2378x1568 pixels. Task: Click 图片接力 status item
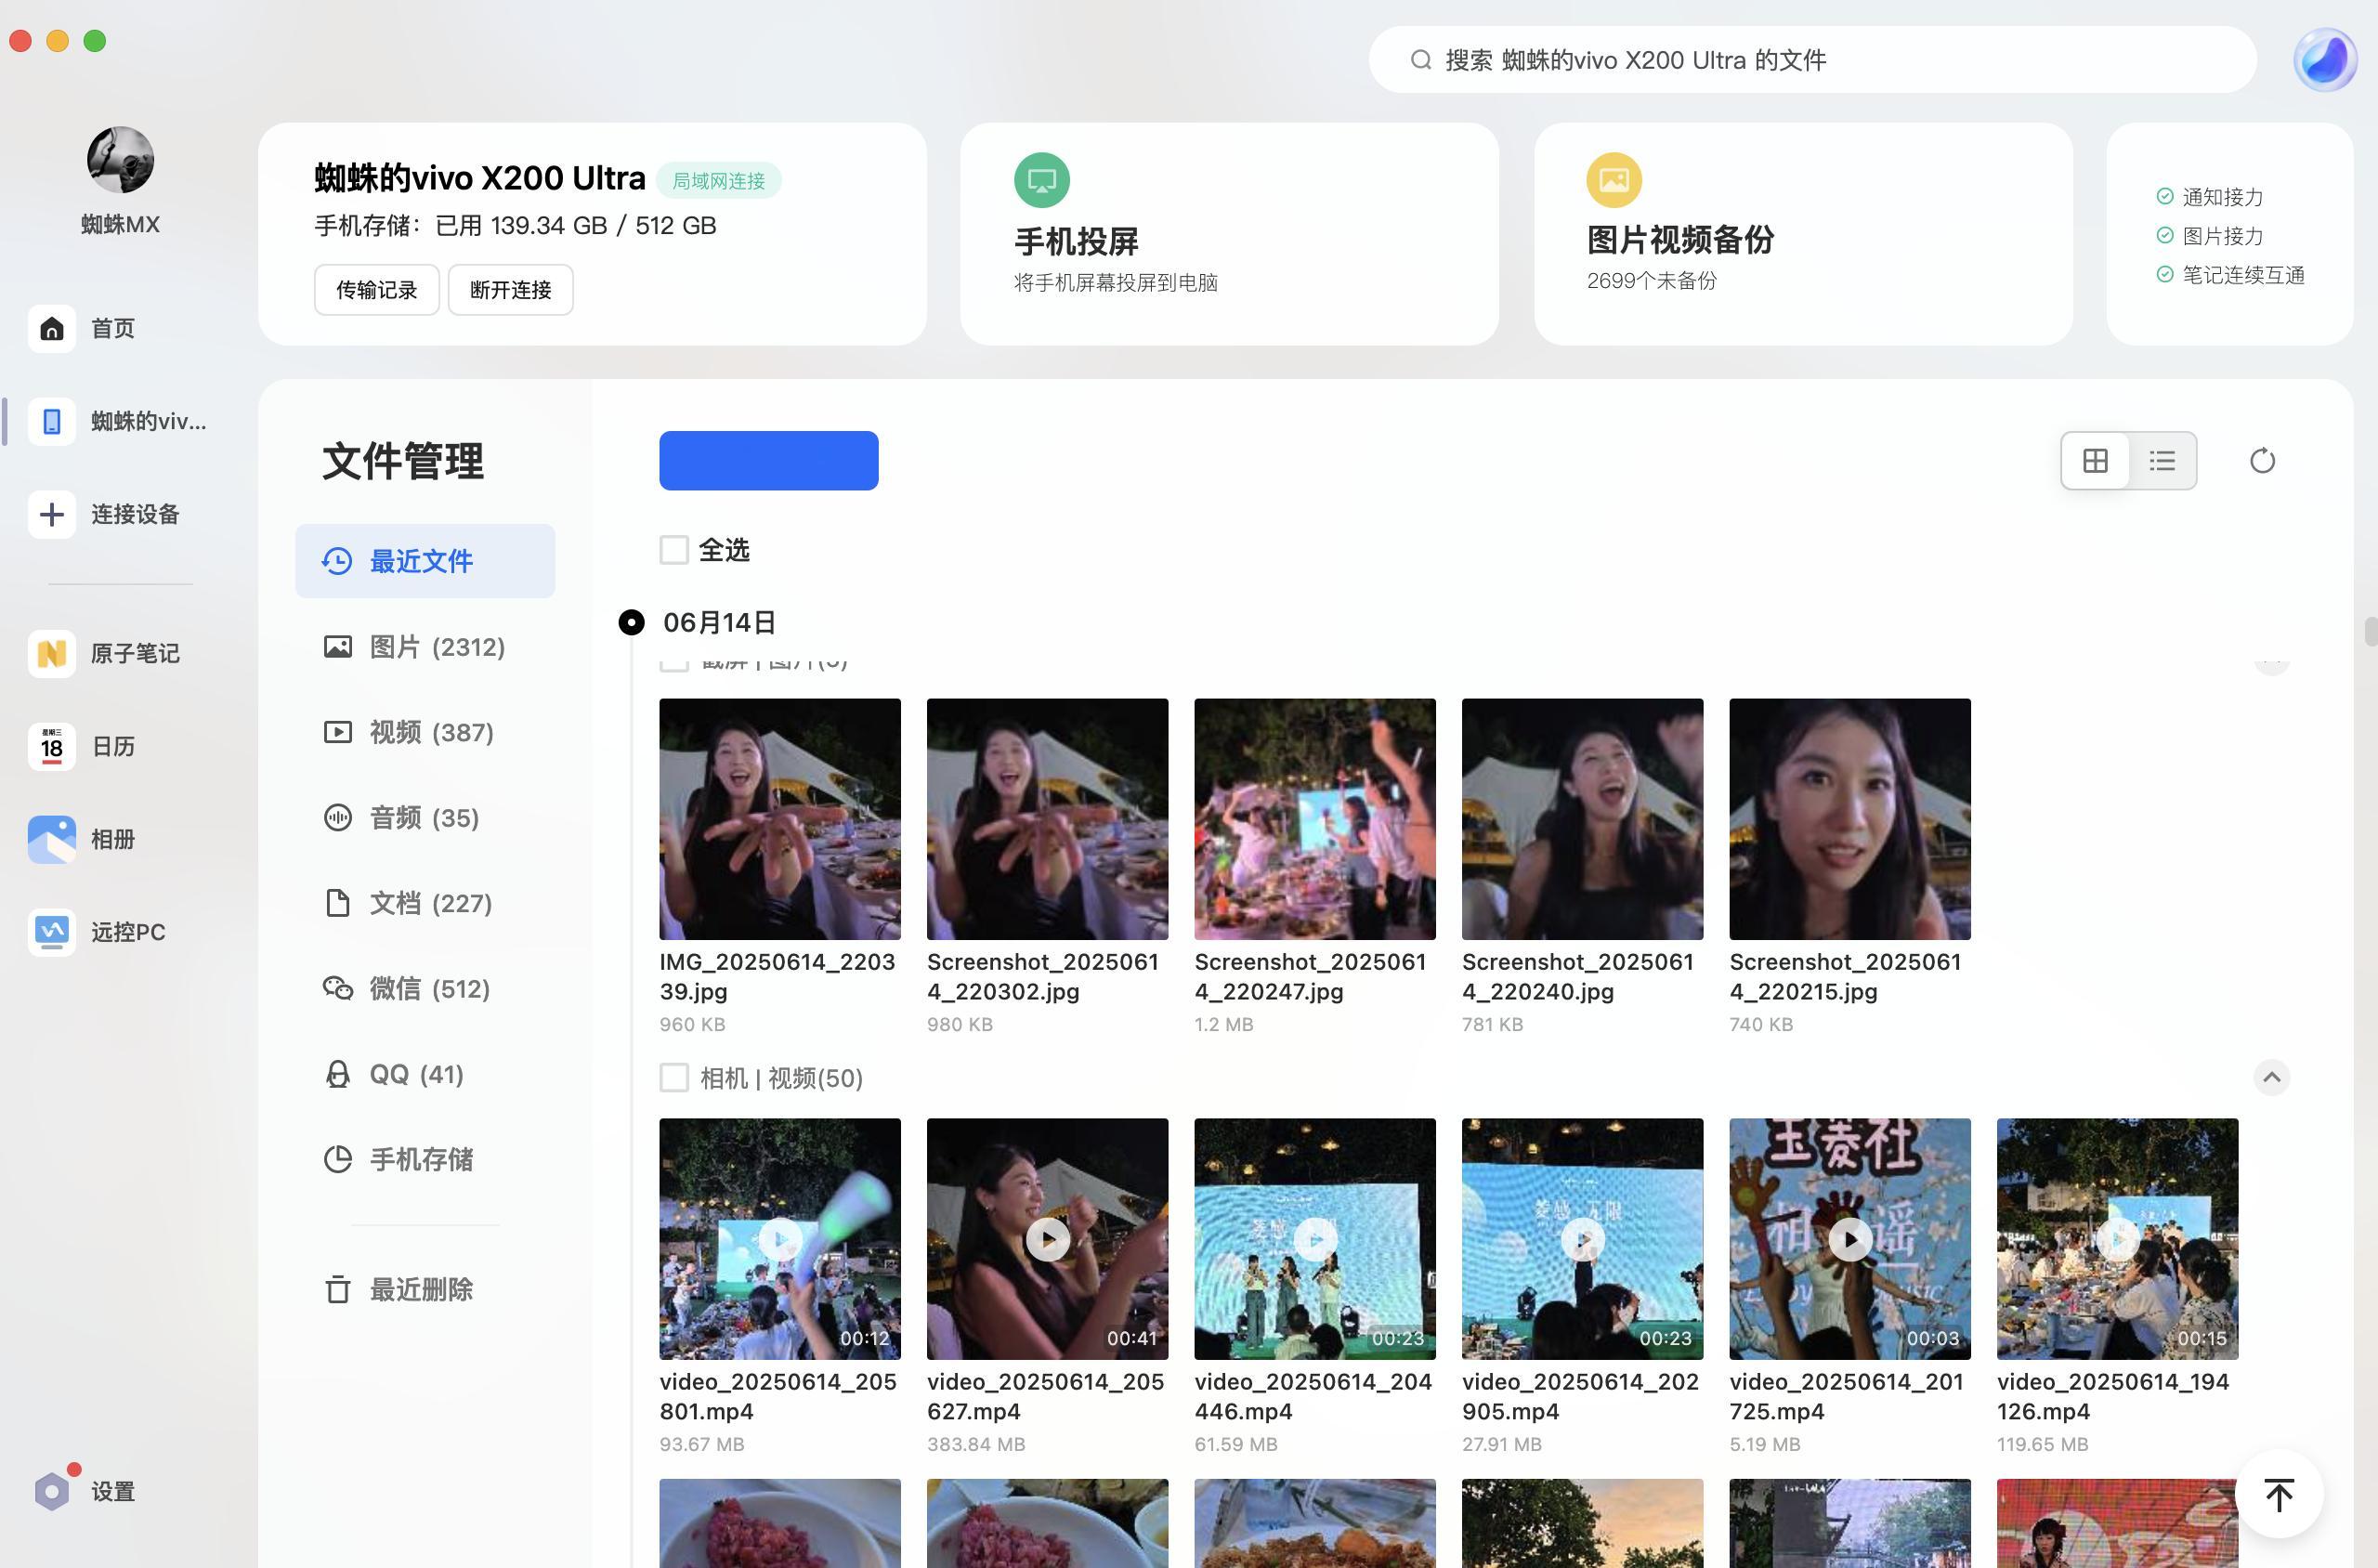pyautogui.click(x=2209, y=236)
